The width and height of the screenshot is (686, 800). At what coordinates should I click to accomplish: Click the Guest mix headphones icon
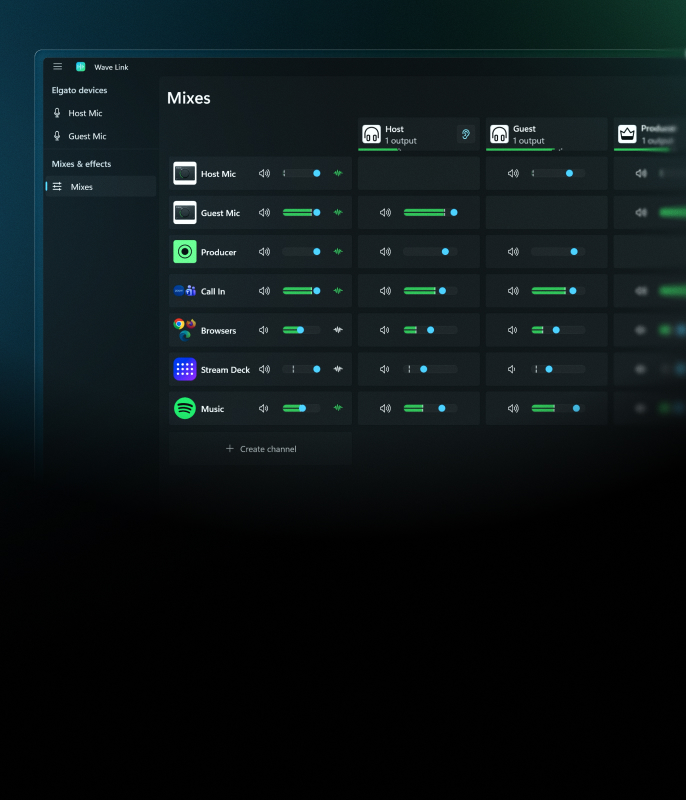coord(499,134)
